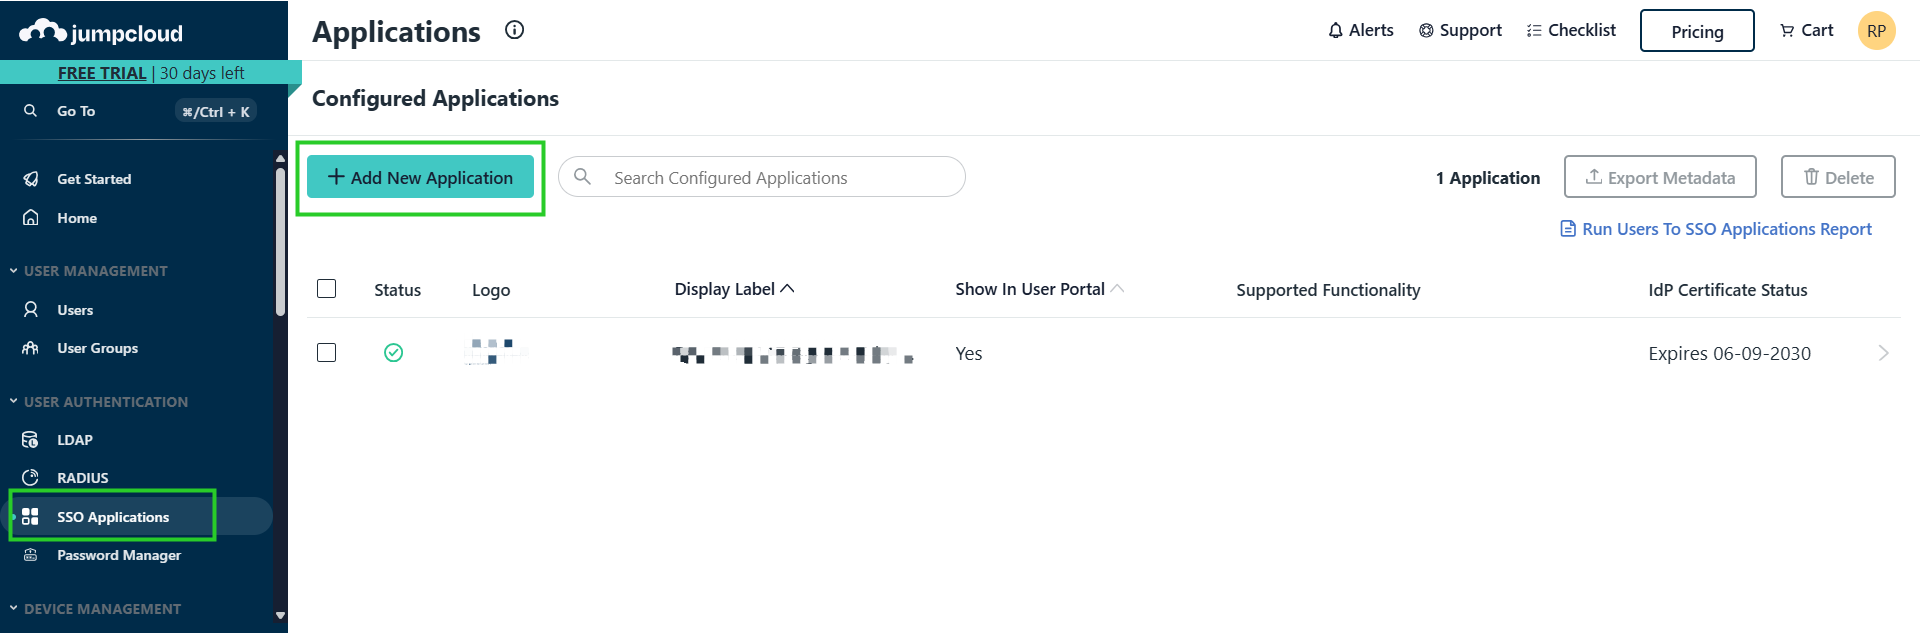
Task: Click the sidebar scrollbar thumb
Action: [x=280, y=242]
